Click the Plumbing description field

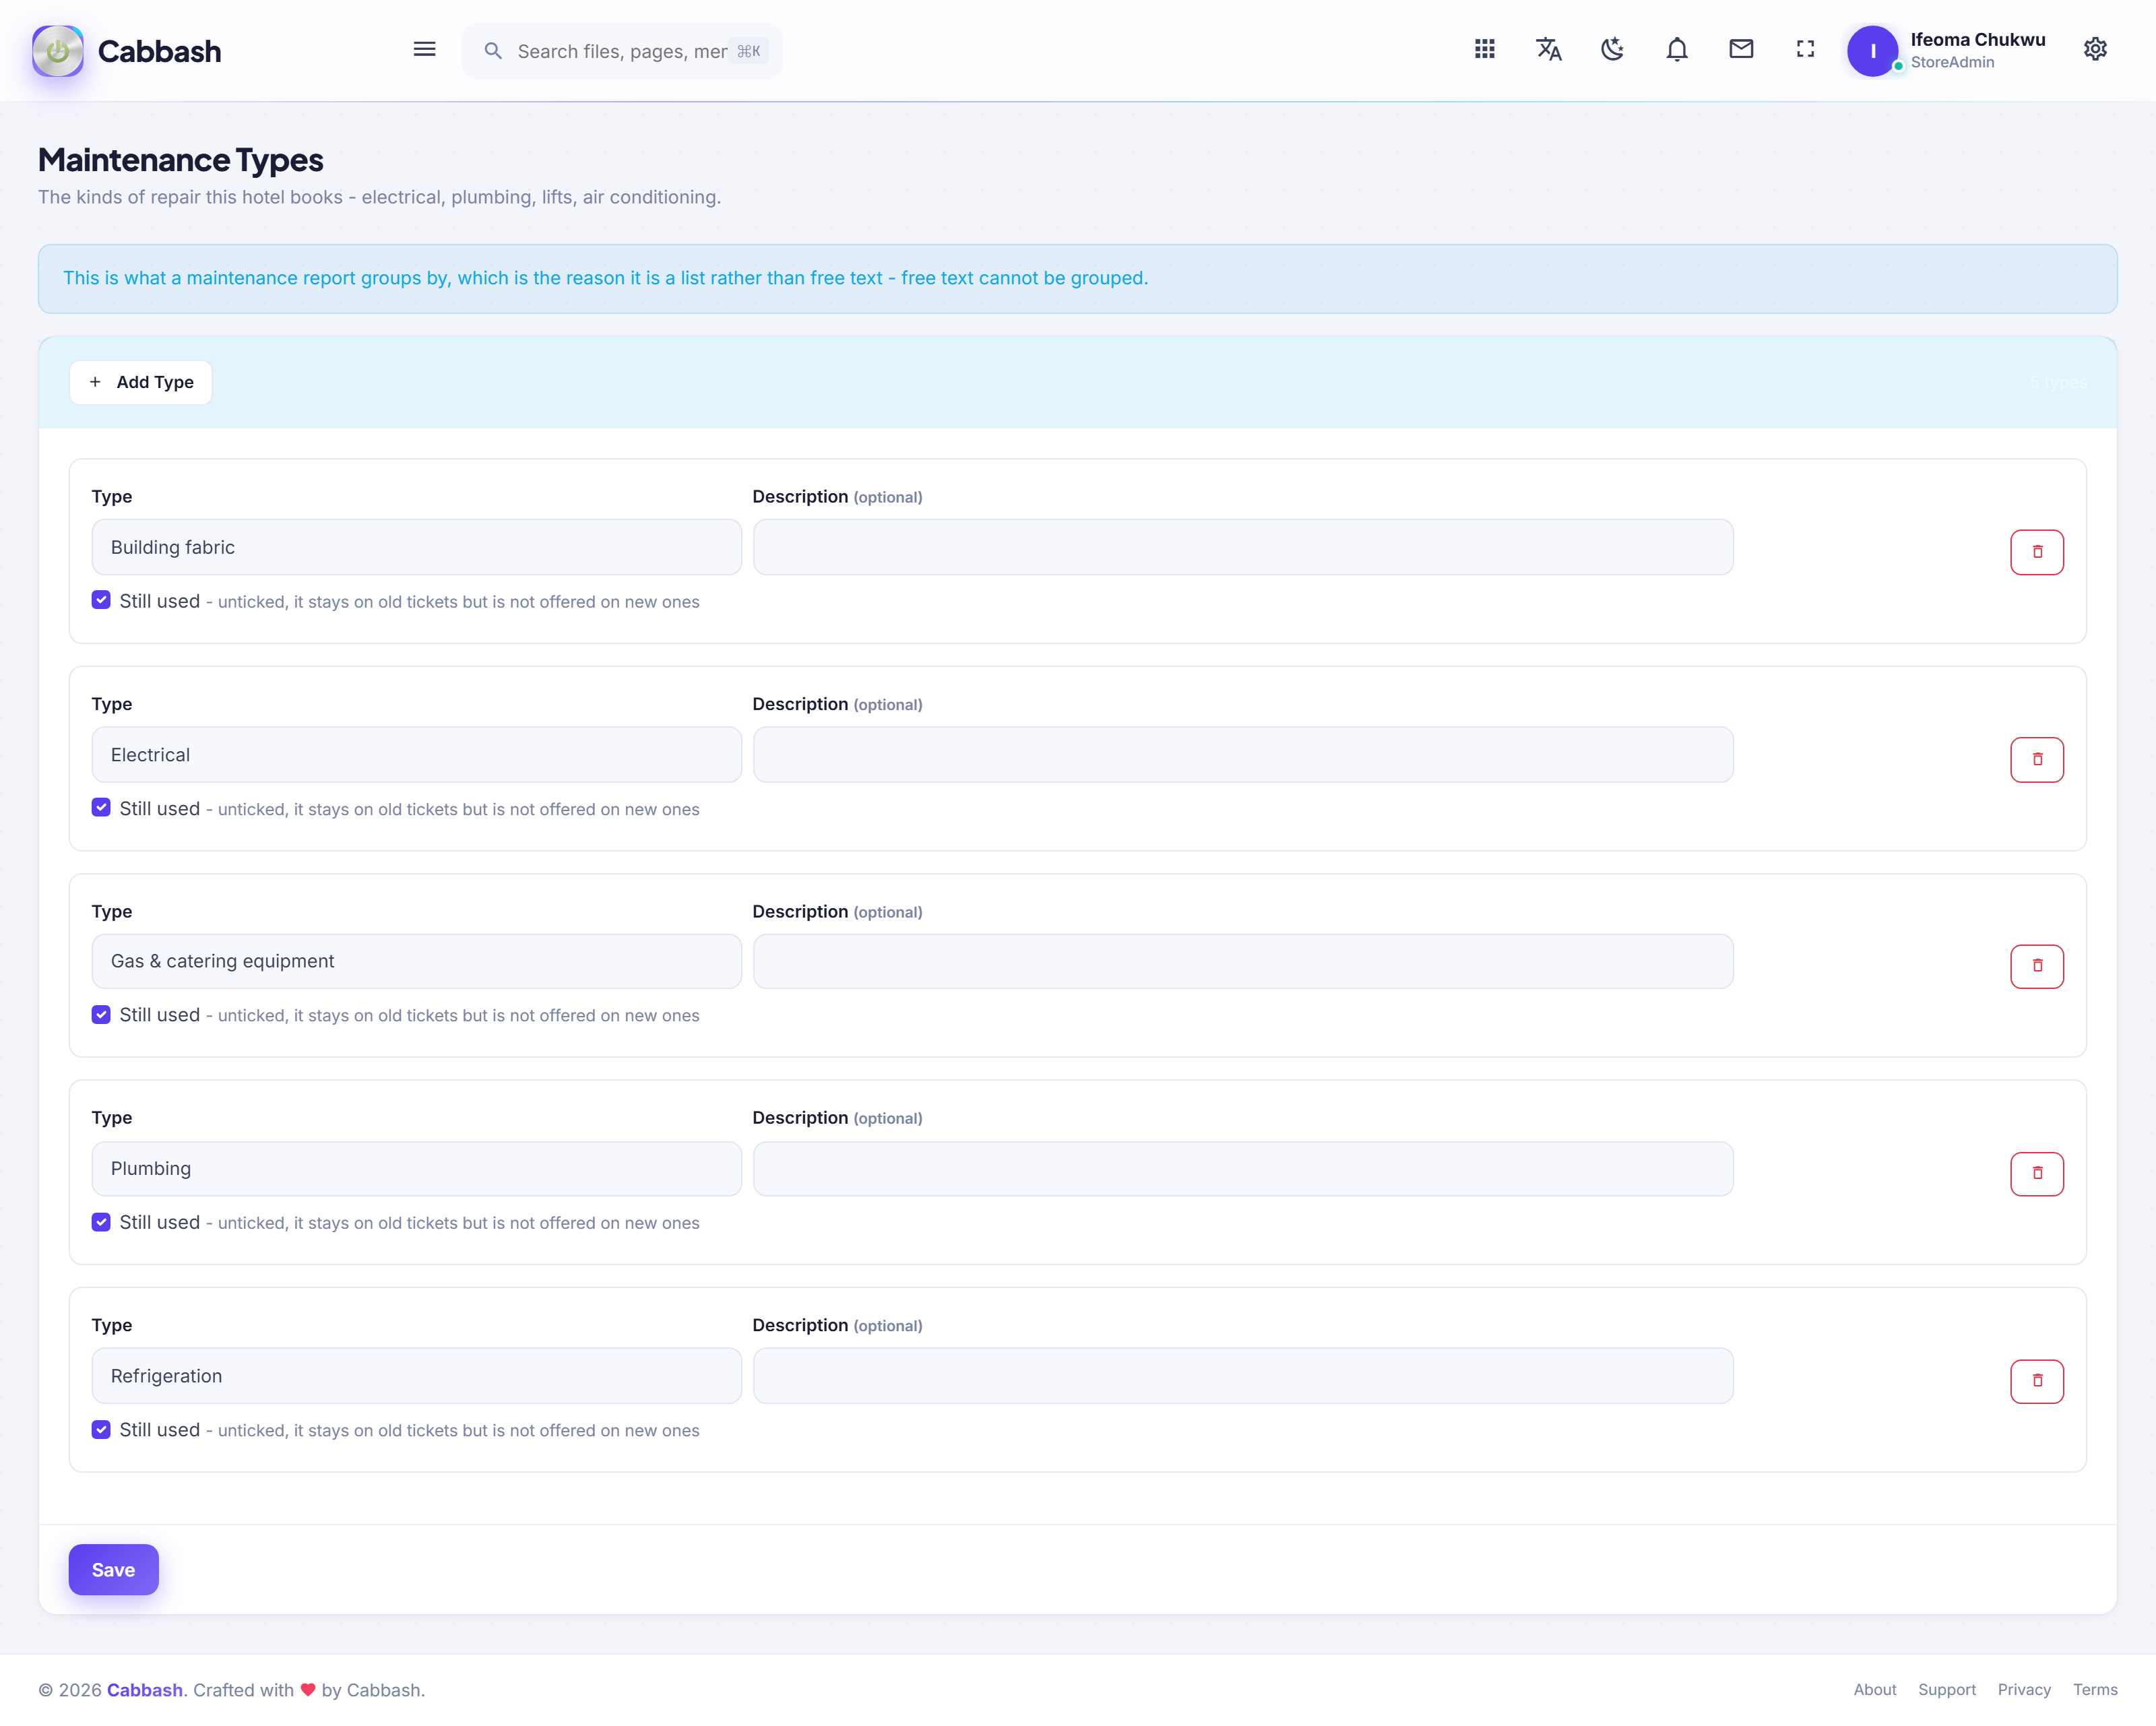click(1243, 1169)
